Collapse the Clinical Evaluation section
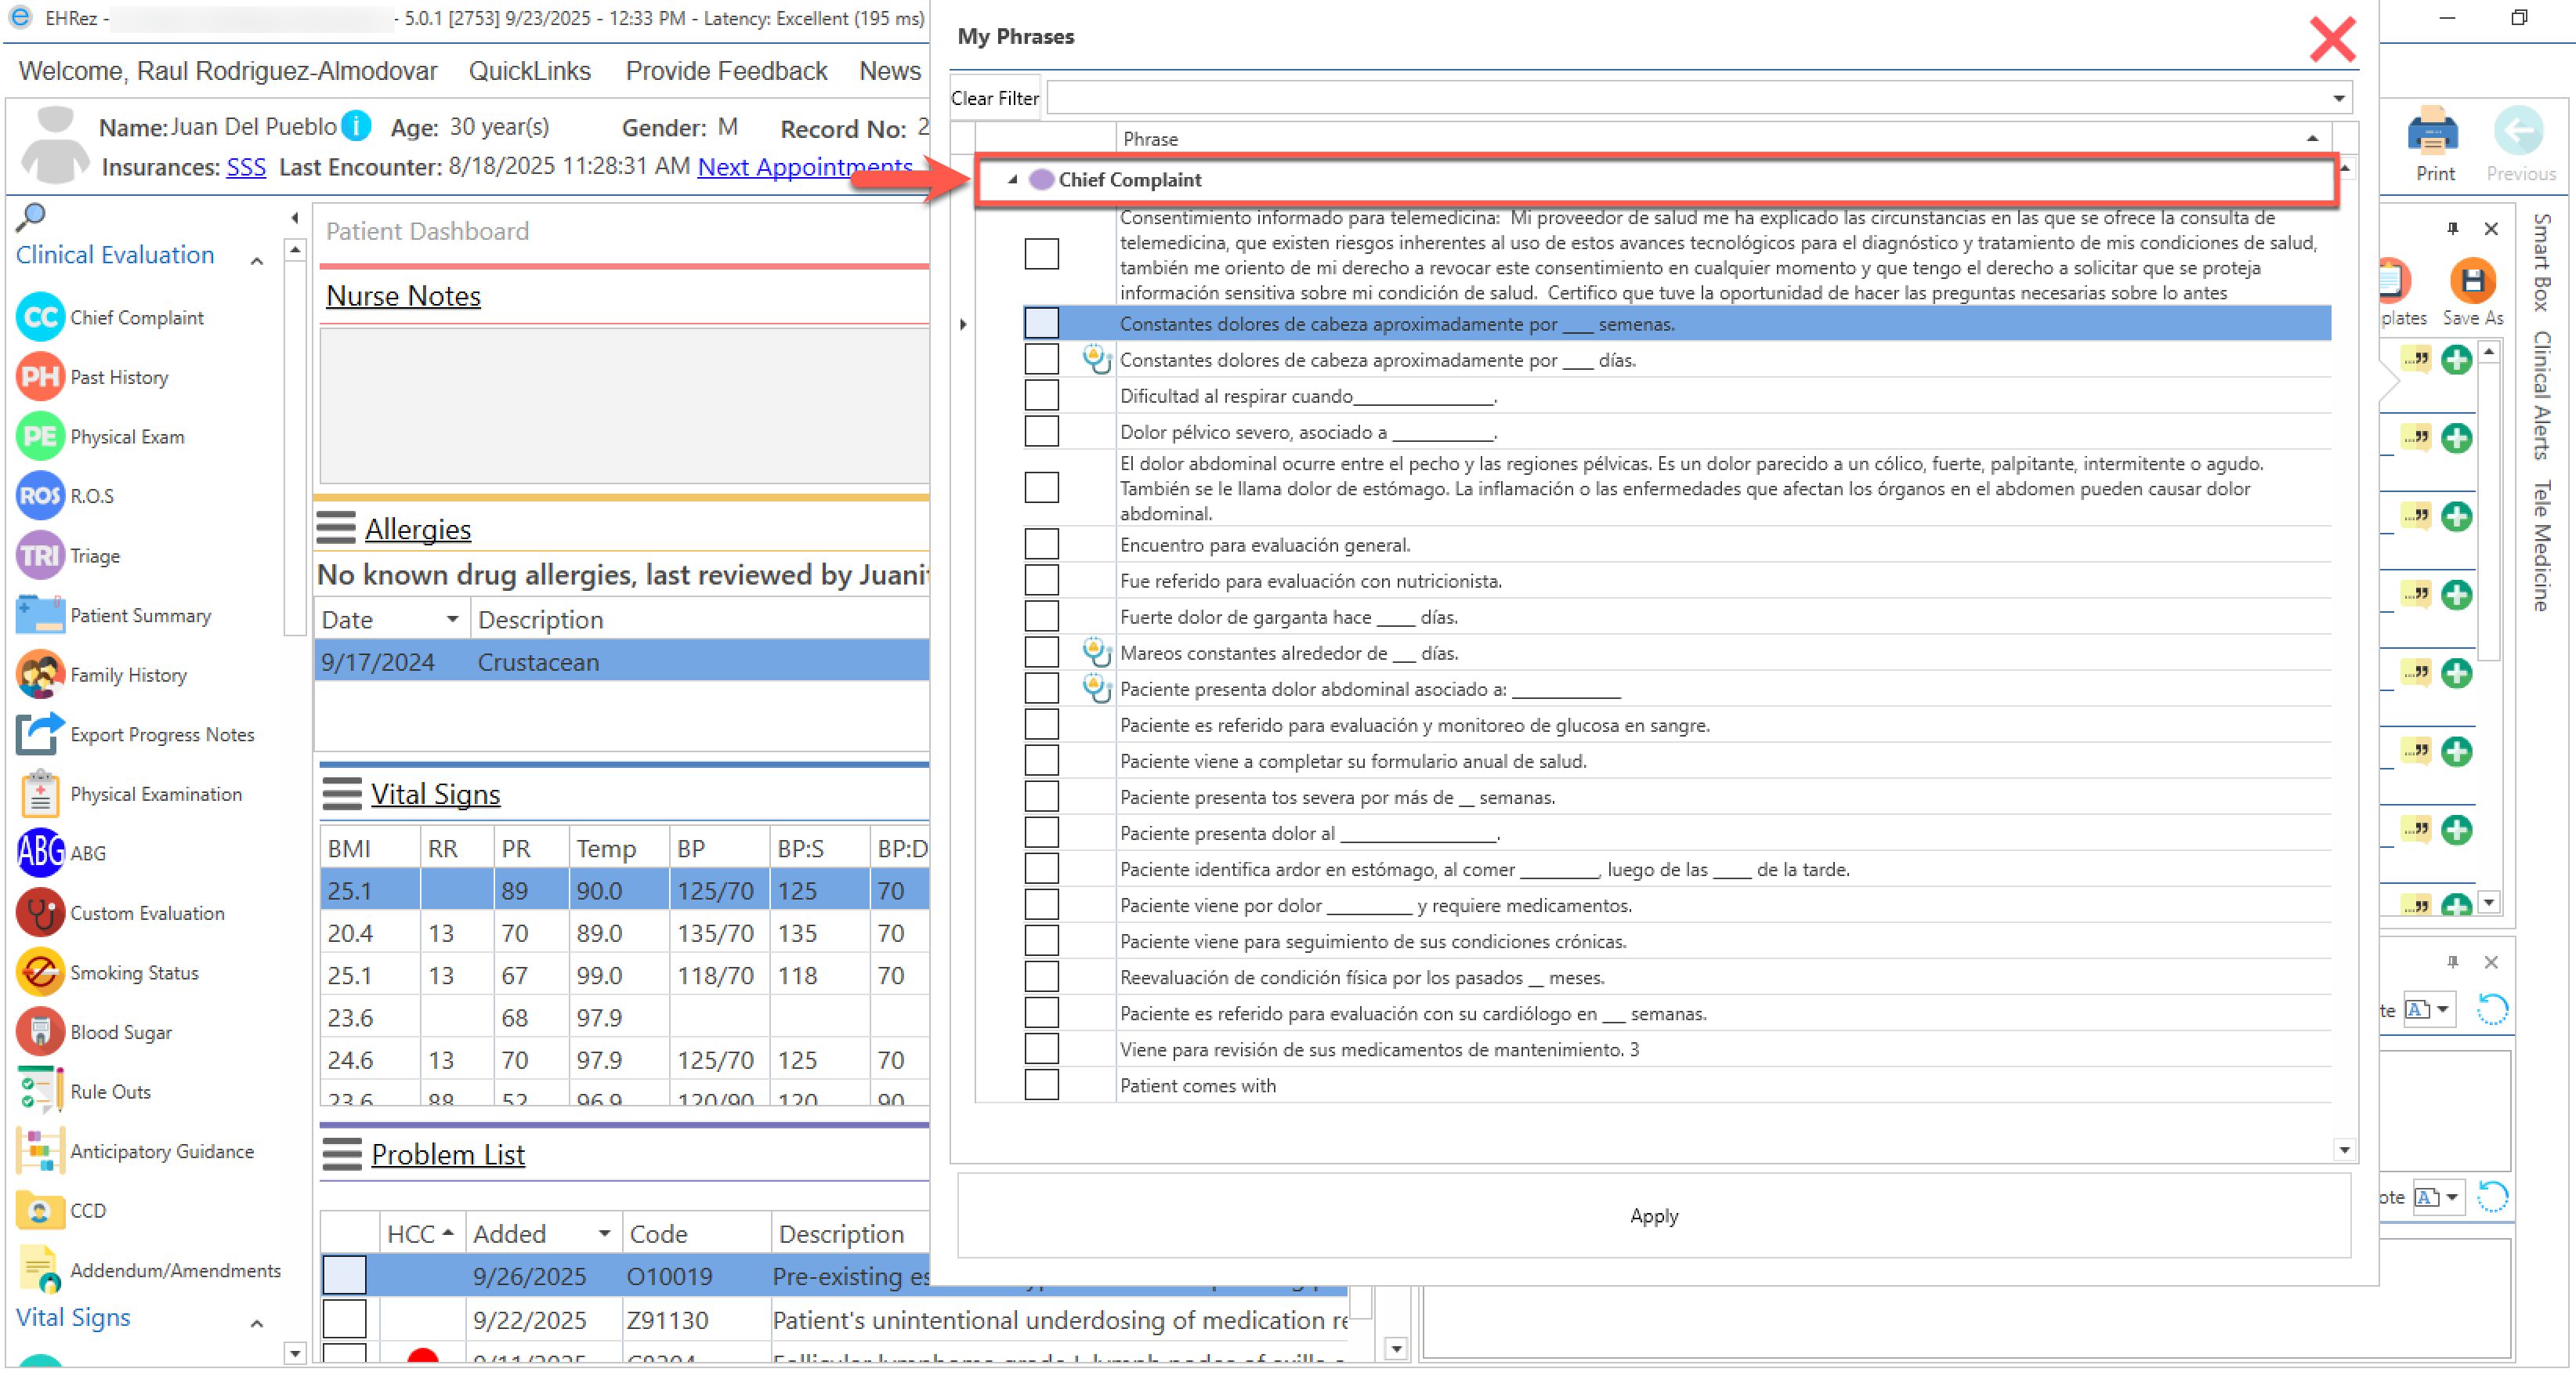This screenshot has height=1376, width=2576. coord(257,260)
